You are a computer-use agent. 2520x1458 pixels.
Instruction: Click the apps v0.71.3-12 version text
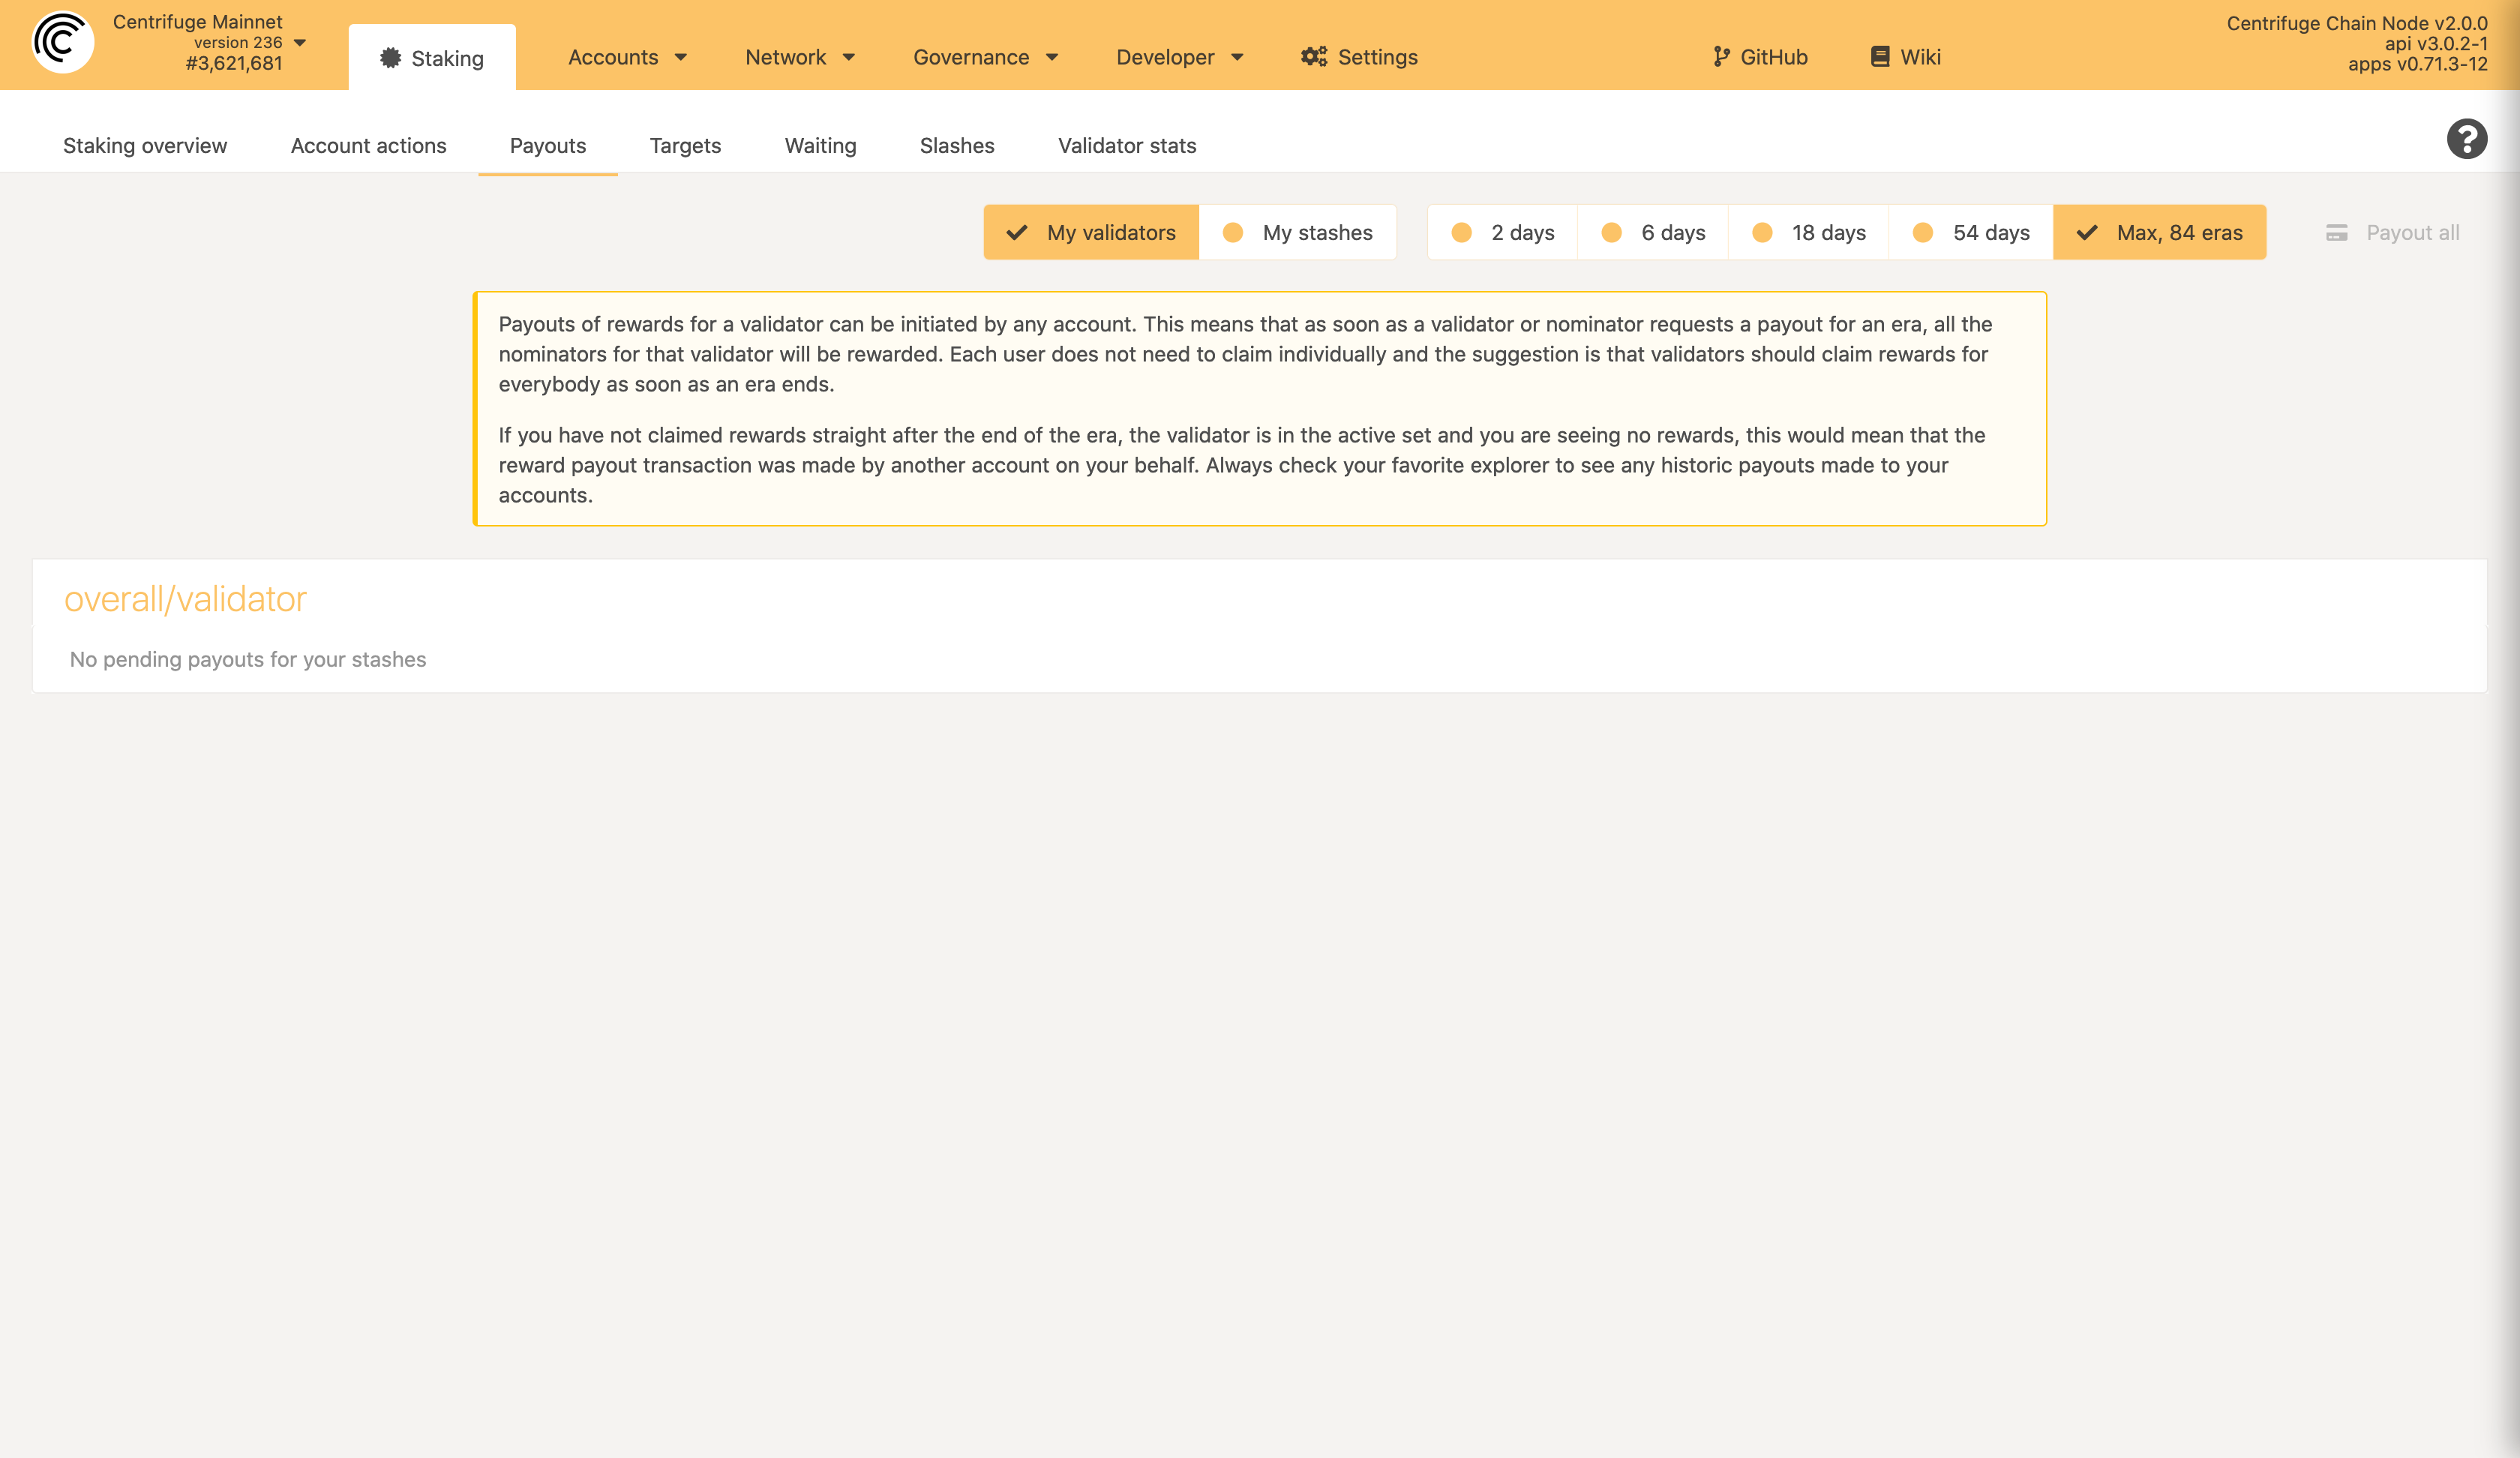click(2417, 64)
